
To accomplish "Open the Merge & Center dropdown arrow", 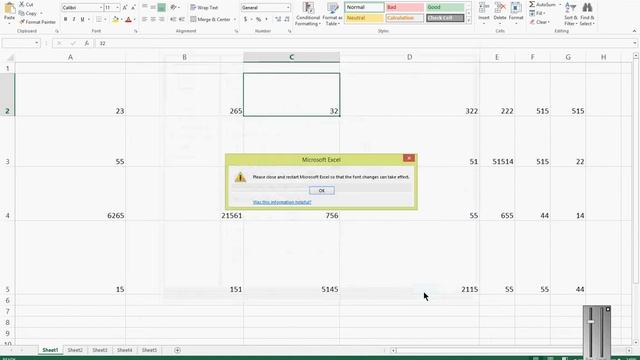I will (235, 19).
